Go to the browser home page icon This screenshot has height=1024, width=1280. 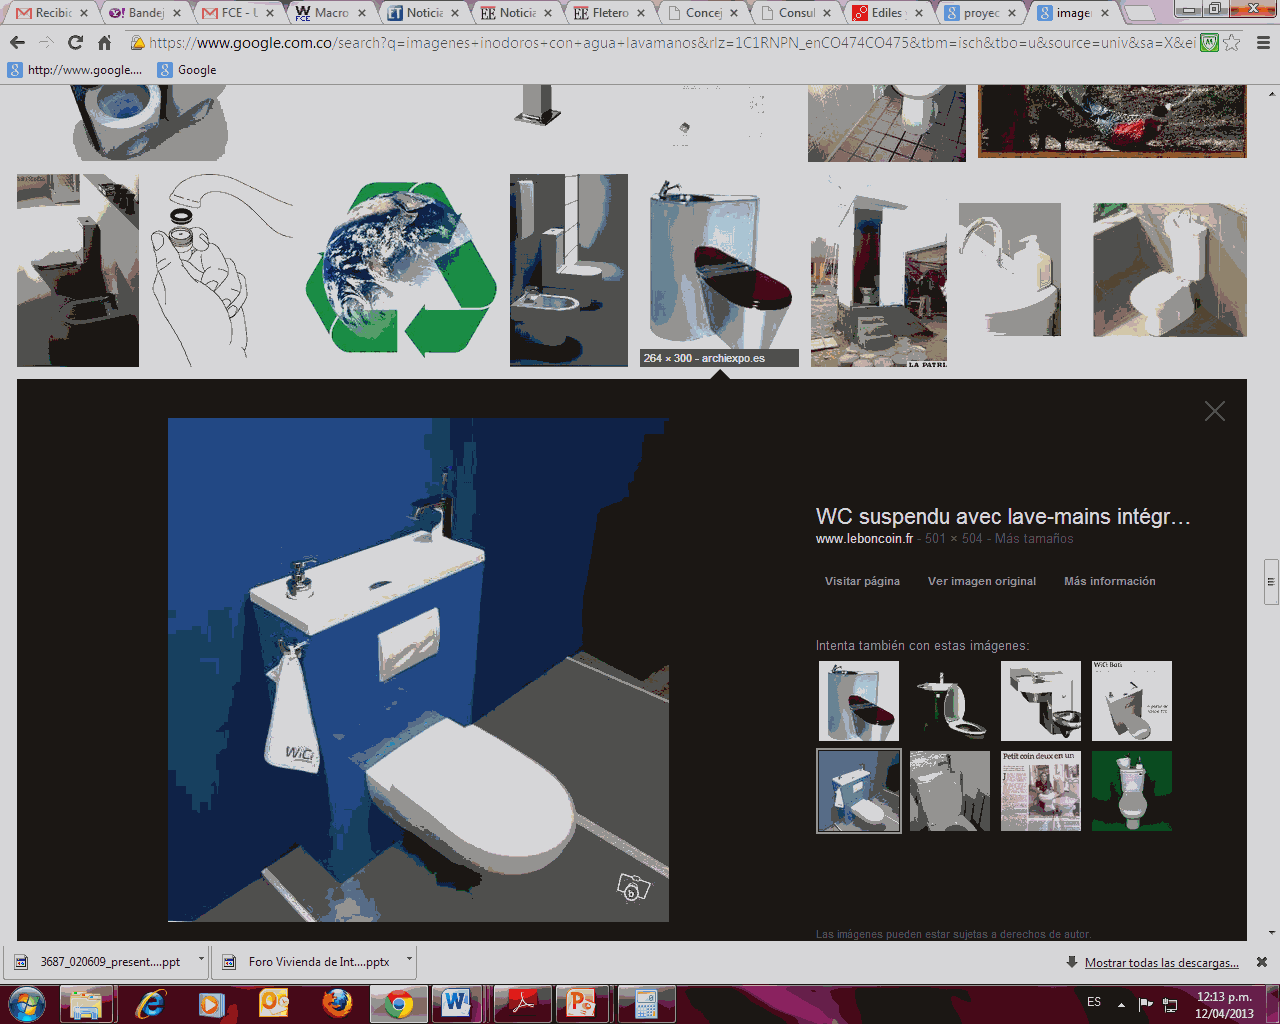[x=105, y=43]
